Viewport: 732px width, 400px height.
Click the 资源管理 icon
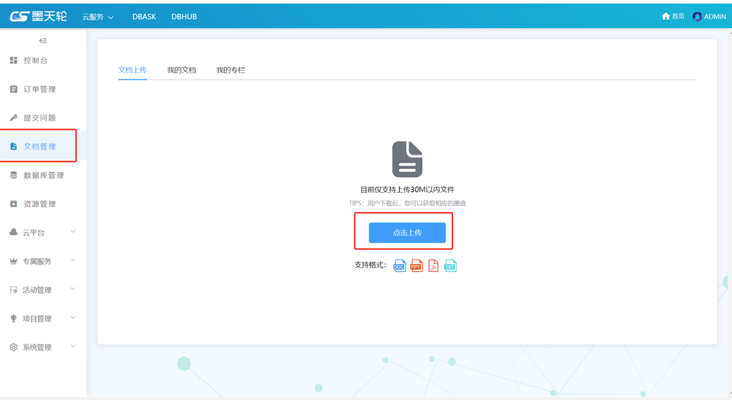(14, 204)
